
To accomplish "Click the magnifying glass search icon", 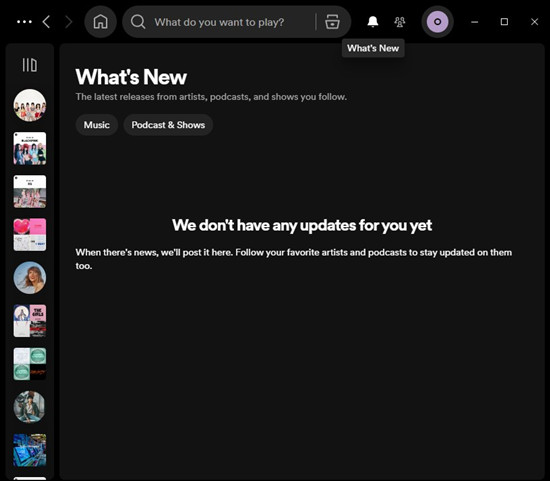I will (x=138, y=22).
